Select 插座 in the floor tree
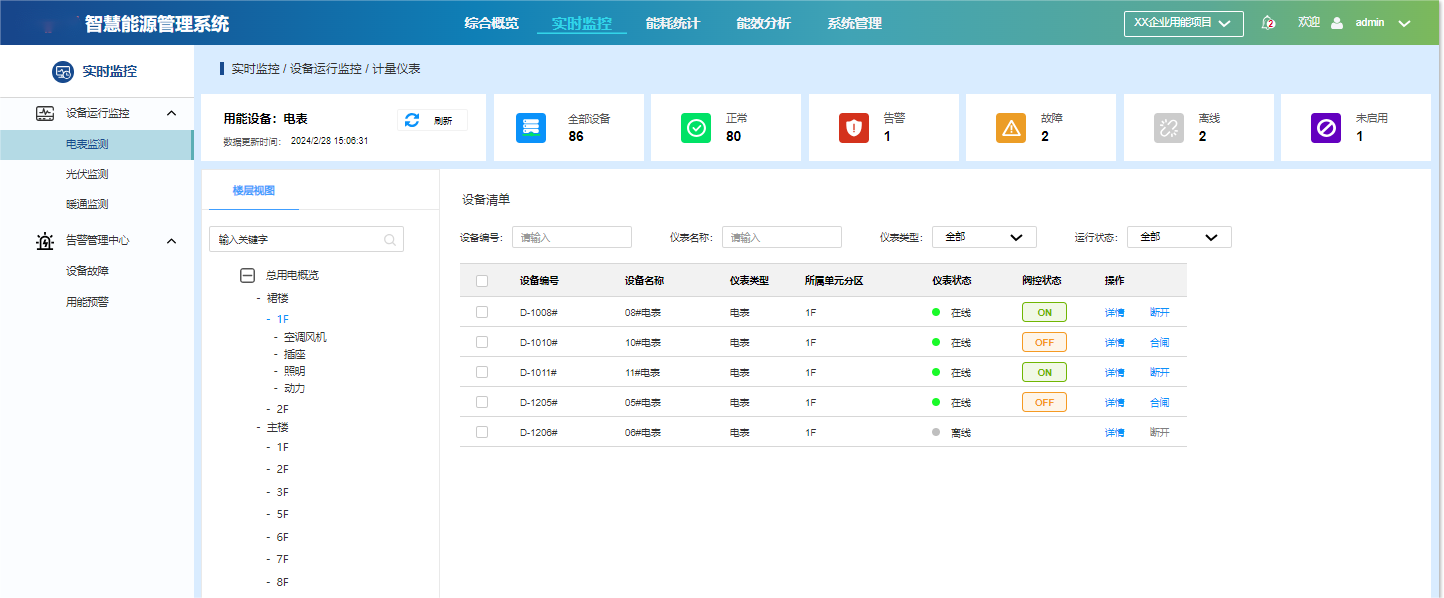Viewport: 1444px width, 598px height. pyautogui.click(x=294, y=354)
